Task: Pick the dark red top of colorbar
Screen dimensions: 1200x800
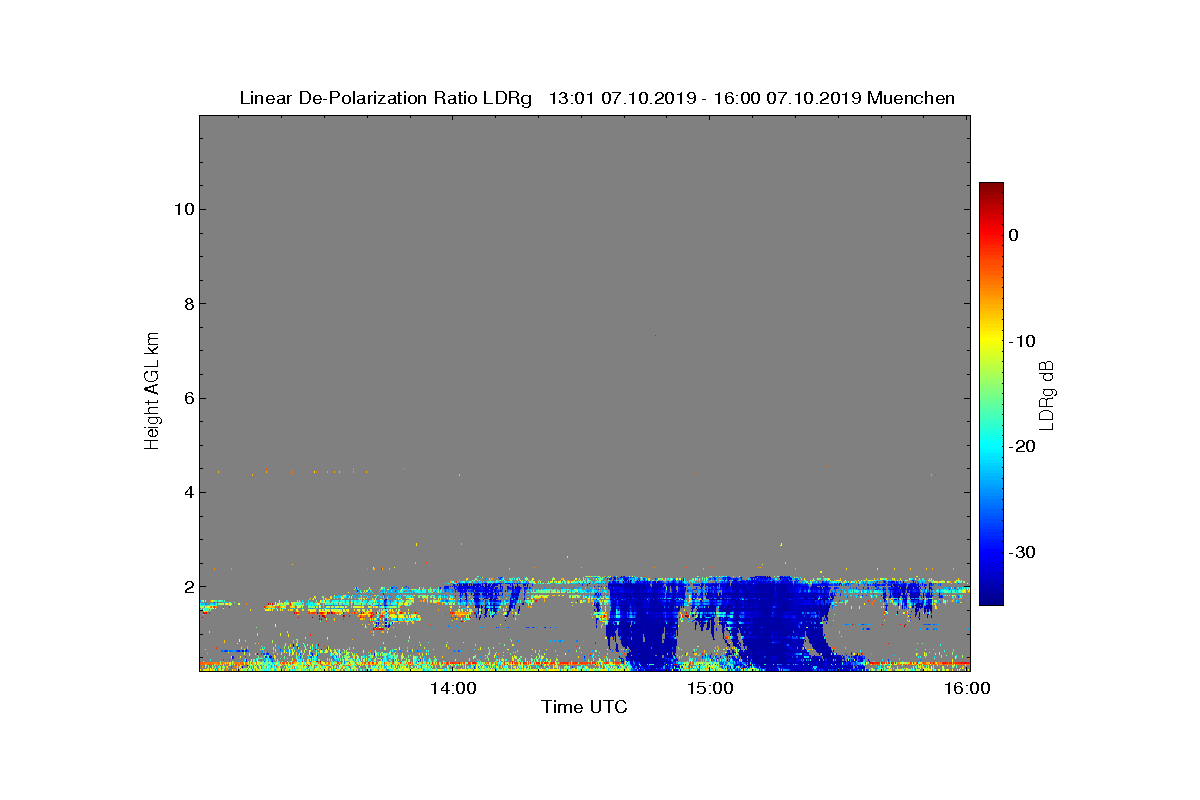Action: point(991,188)
